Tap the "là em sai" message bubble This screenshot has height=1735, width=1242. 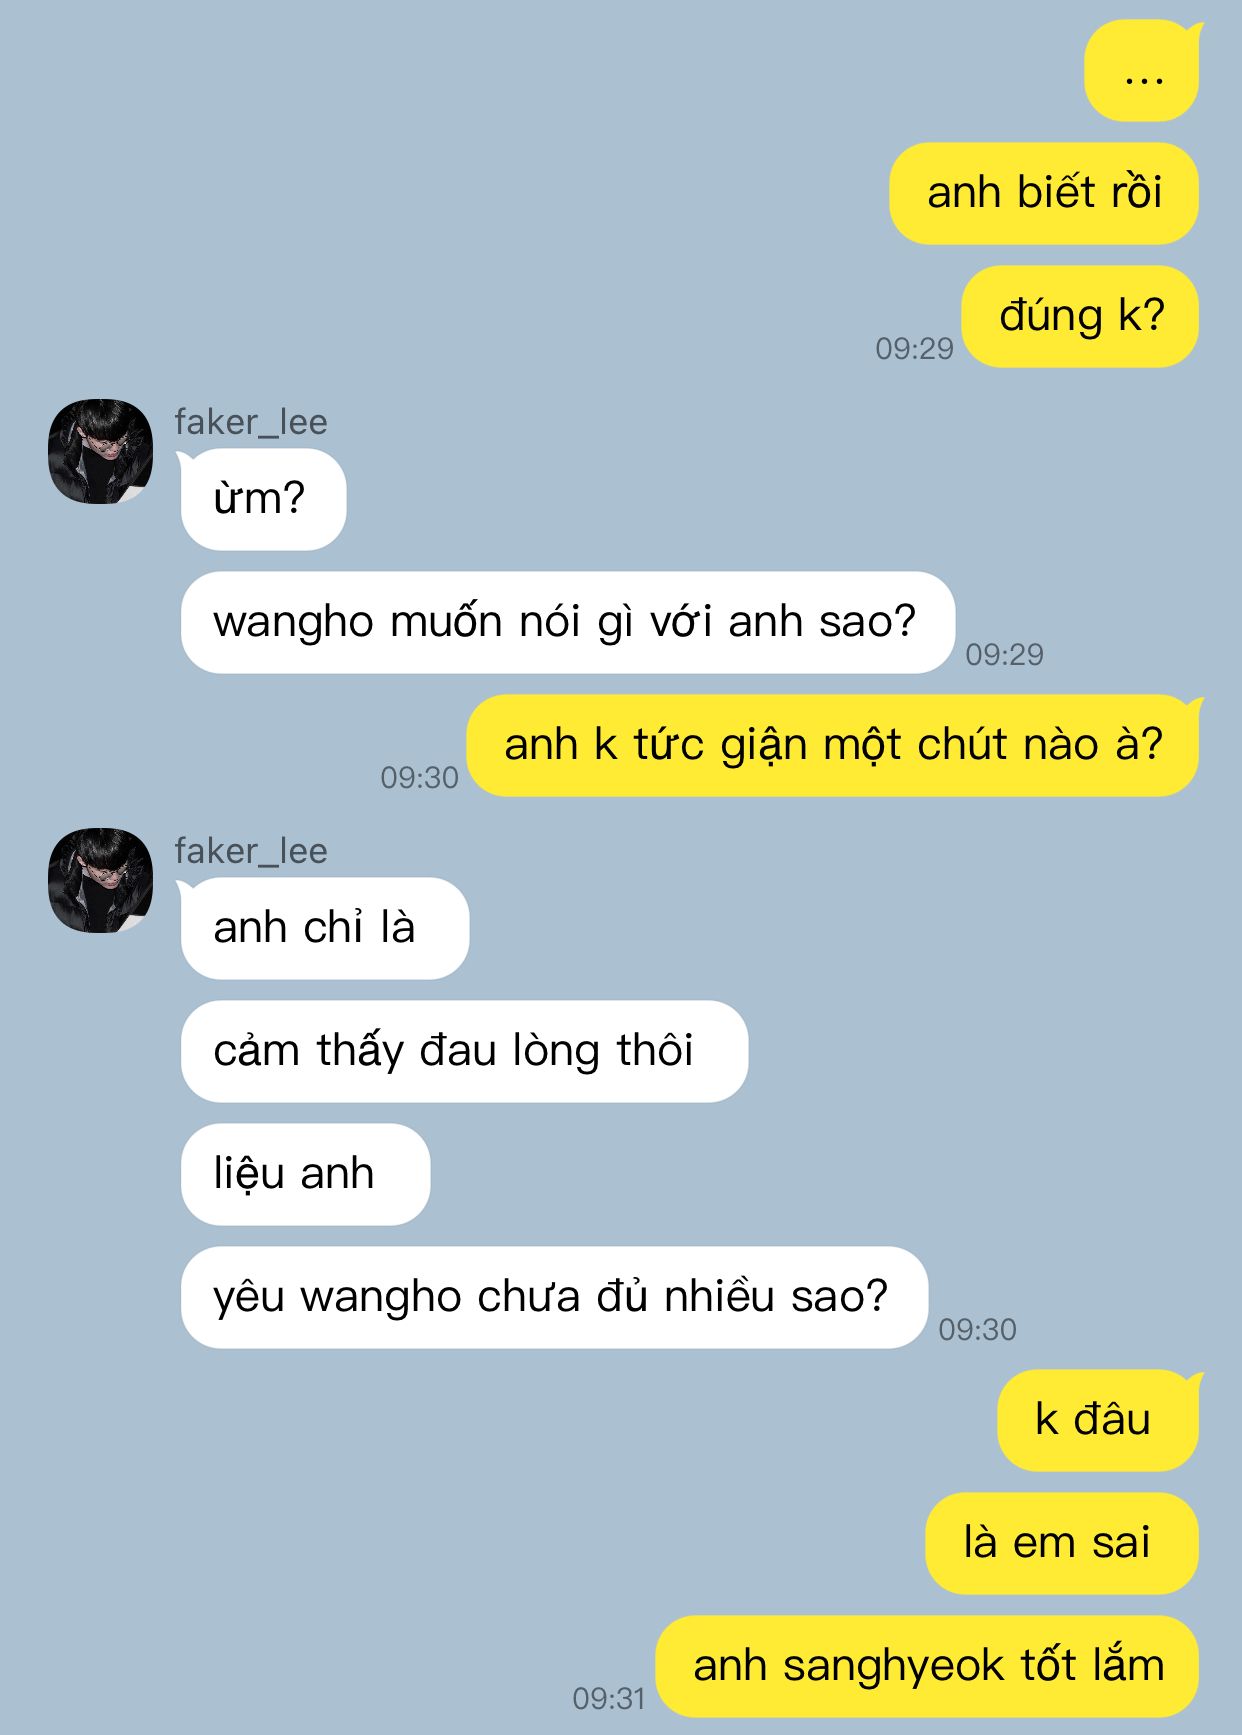point(1062,1544)
